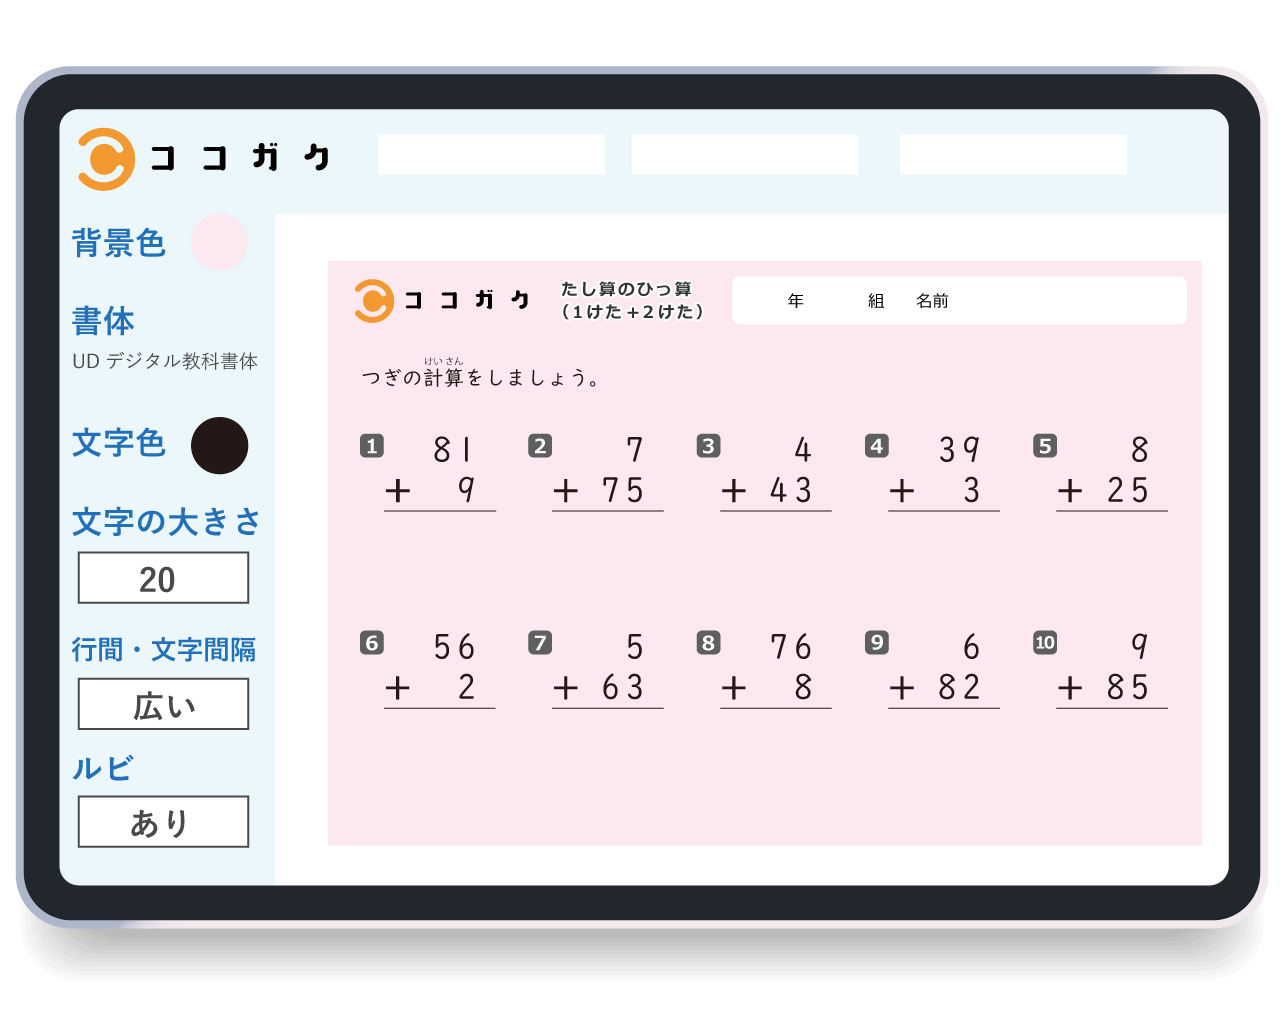
Task: Select problem number 5 badge
Action: tap(1045, 446)
